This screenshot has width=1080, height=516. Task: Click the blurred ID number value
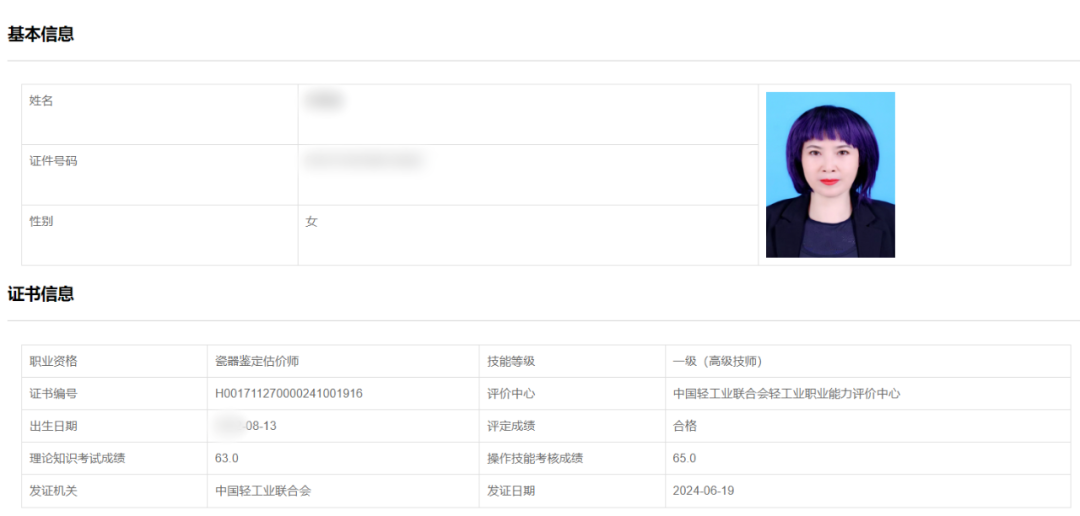tap(363, 161)
